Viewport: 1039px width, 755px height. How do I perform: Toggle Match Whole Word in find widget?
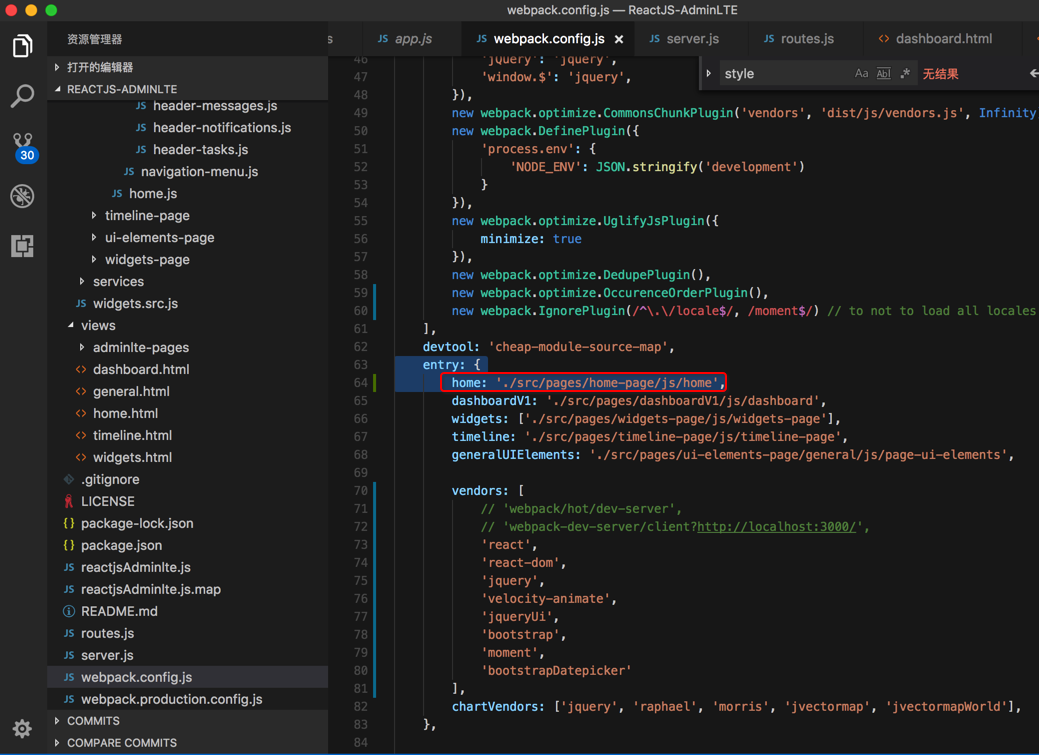point(883,74)
